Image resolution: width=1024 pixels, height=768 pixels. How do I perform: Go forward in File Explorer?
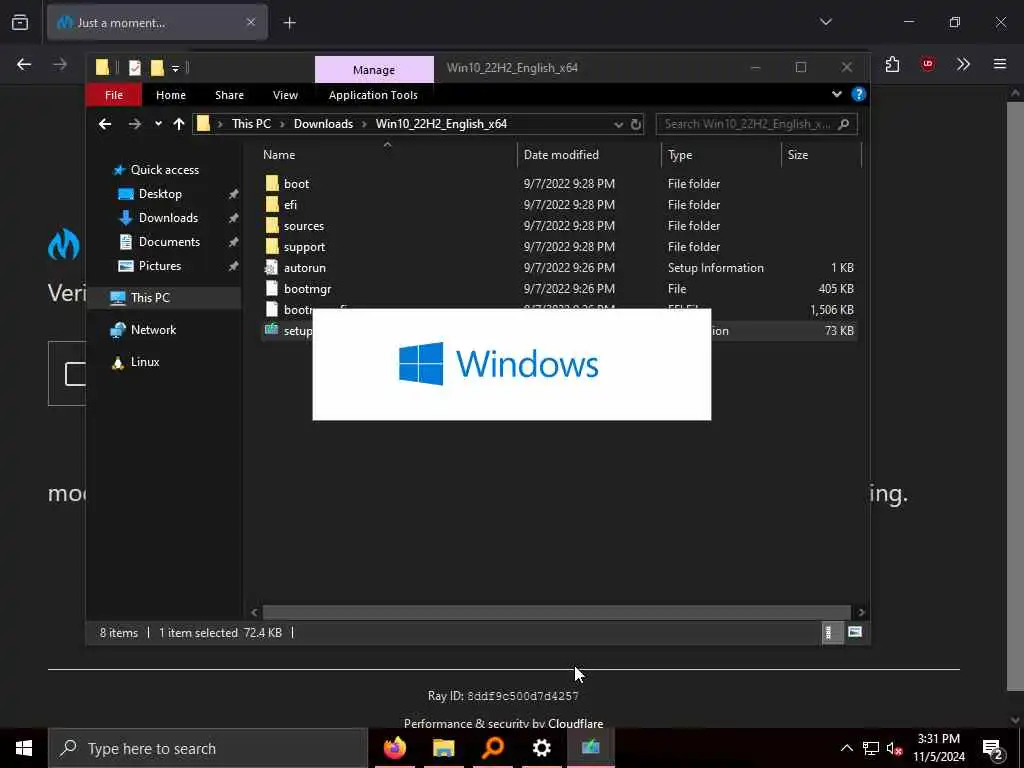click(x=135, y=124)
